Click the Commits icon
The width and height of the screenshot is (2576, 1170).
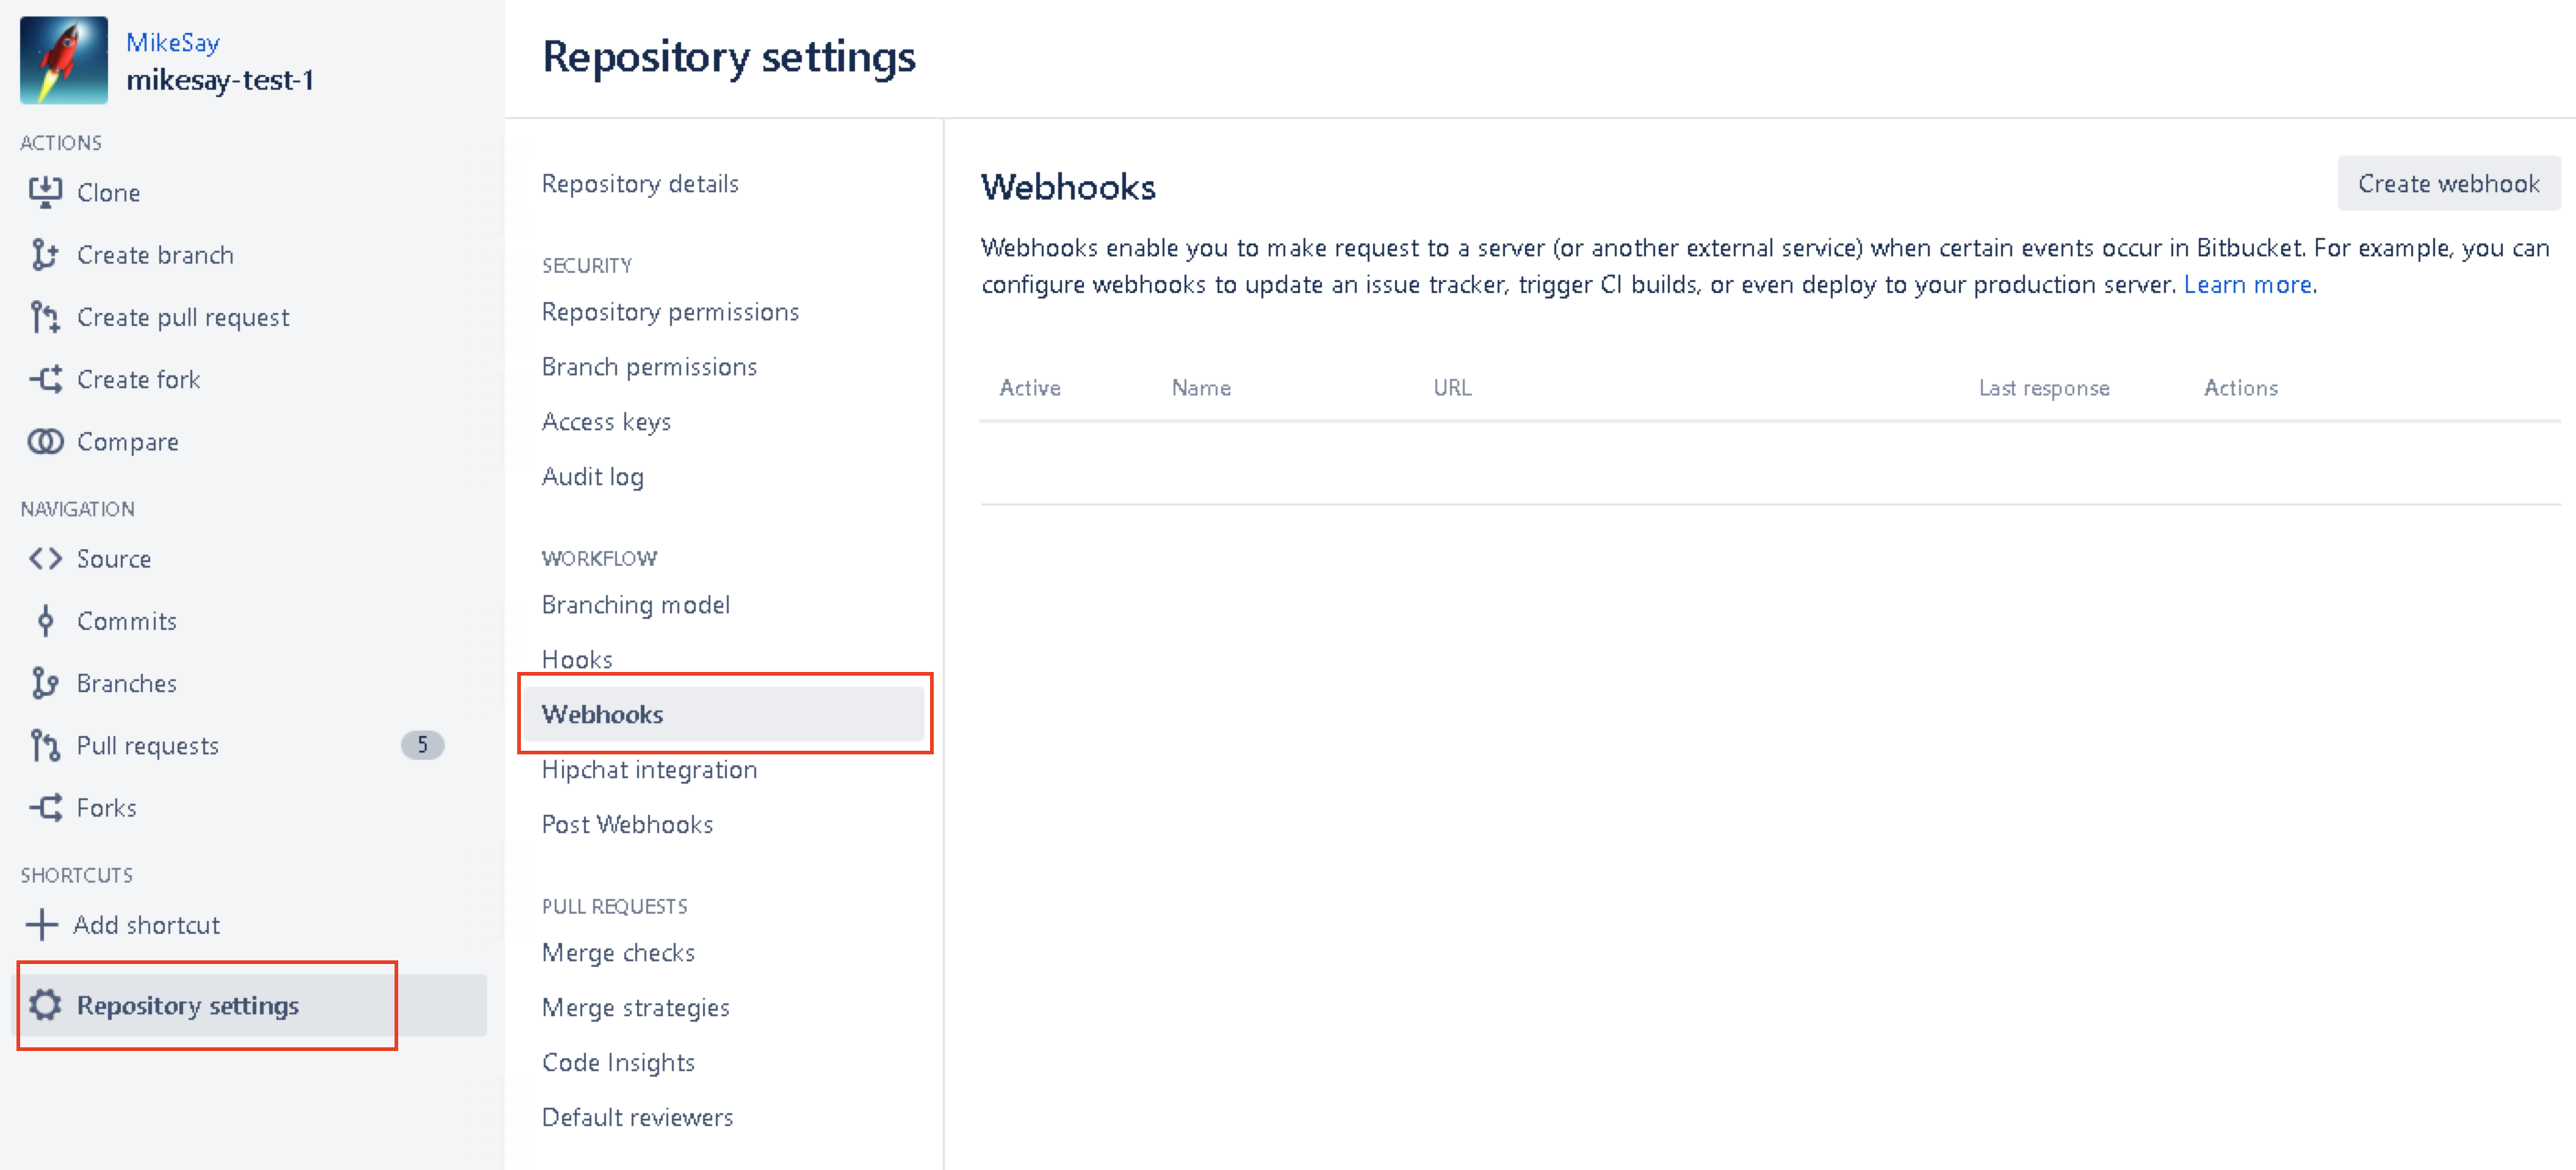45,621
